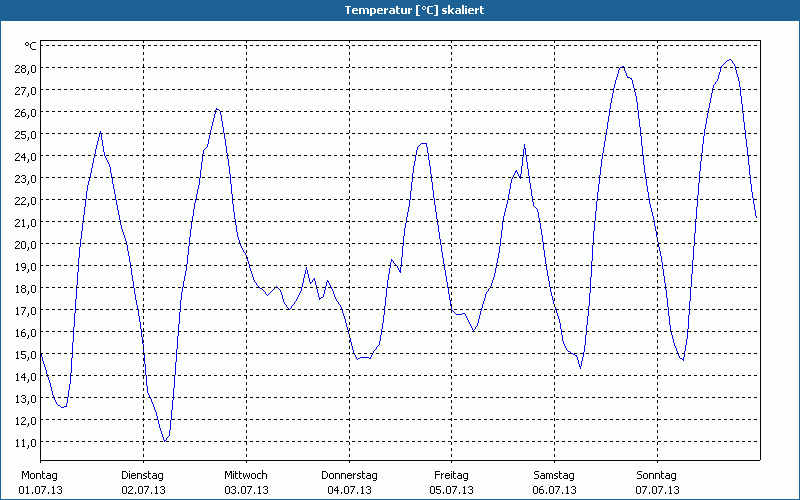Viewport: 800px width, 500px height.
Task: Click the °C unit label on axis
Action: pyautogui.click(x=31, y=46)
